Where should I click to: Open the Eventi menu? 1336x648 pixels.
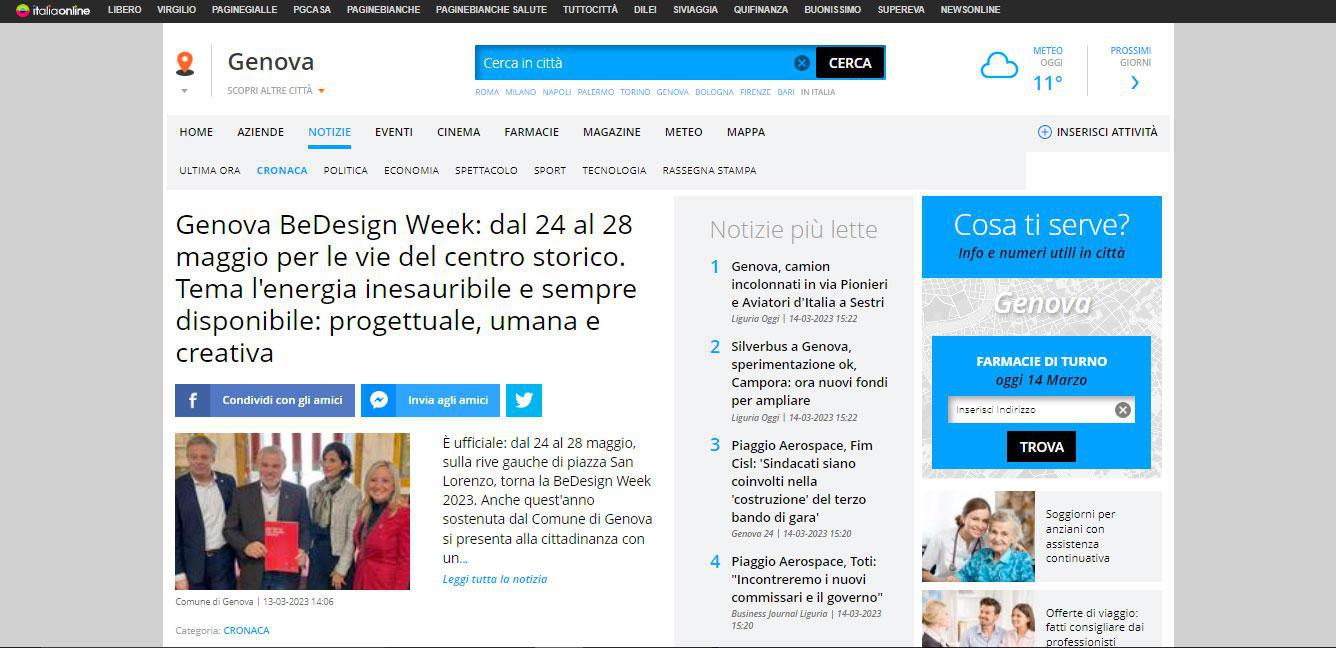(x=394, y=132)
